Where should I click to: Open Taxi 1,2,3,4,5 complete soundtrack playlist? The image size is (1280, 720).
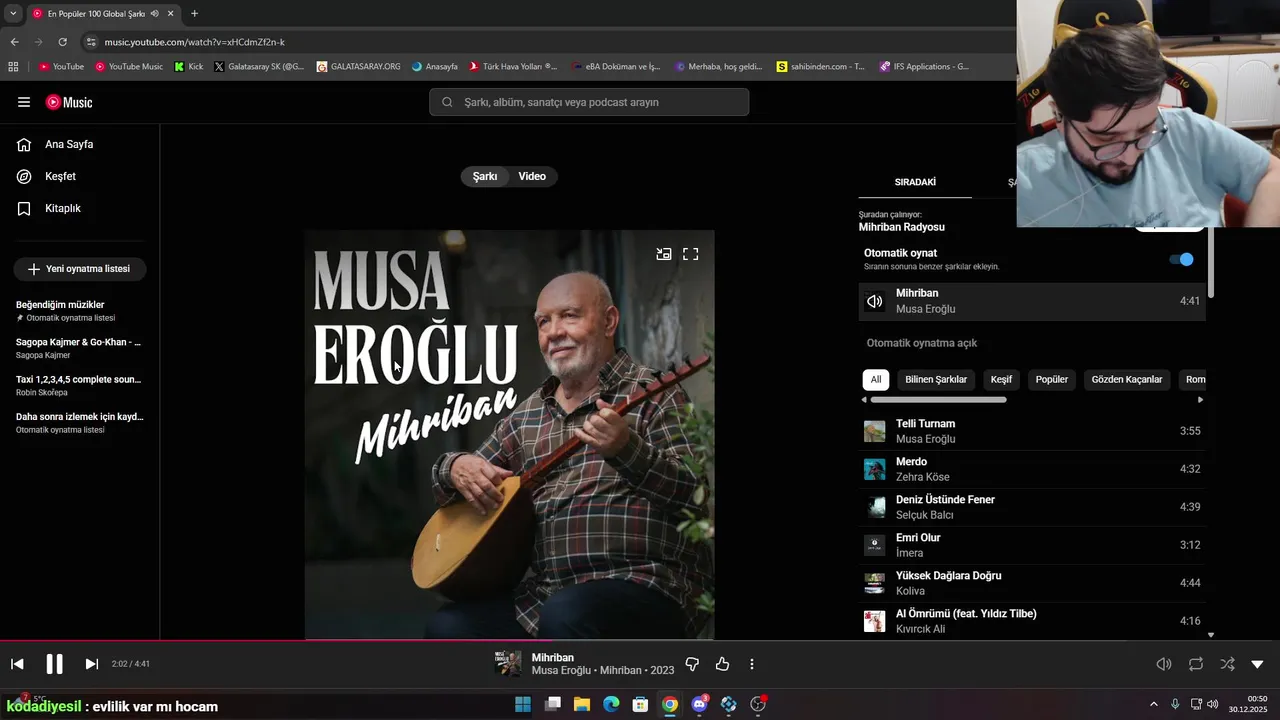coord(80,385)
